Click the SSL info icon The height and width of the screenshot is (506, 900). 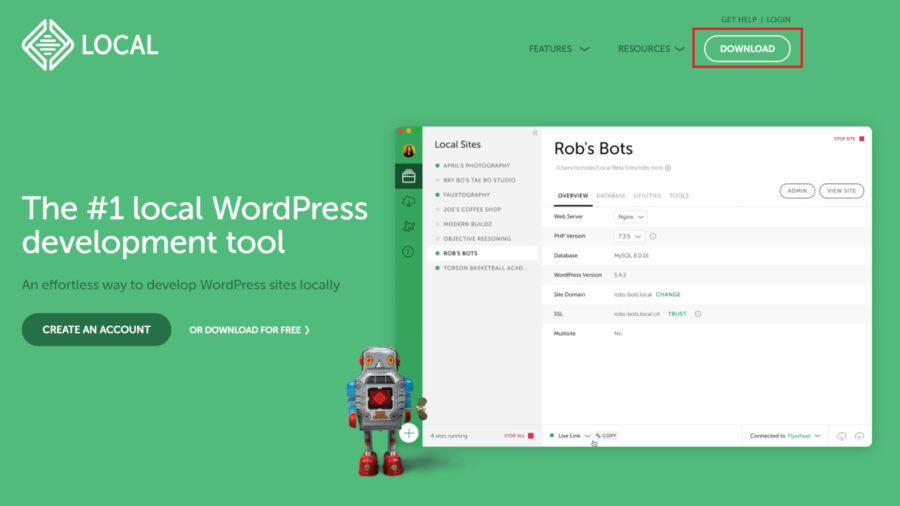point(698,314)
